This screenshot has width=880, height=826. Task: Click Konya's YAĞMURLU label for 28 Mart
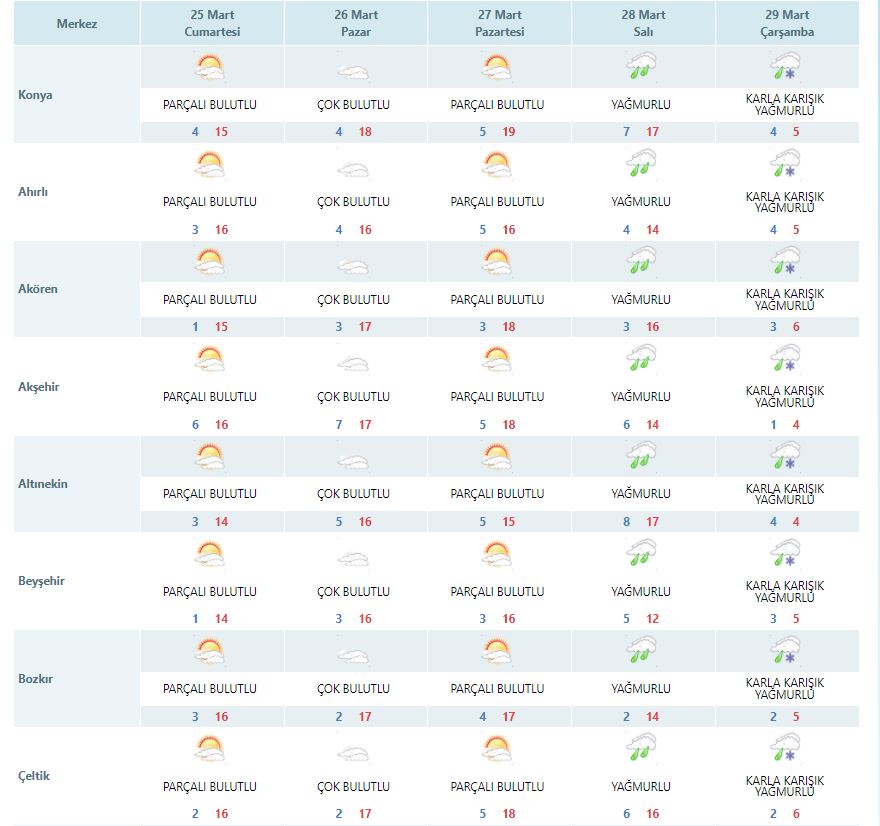pyautogui.click(x=641, y=104)
